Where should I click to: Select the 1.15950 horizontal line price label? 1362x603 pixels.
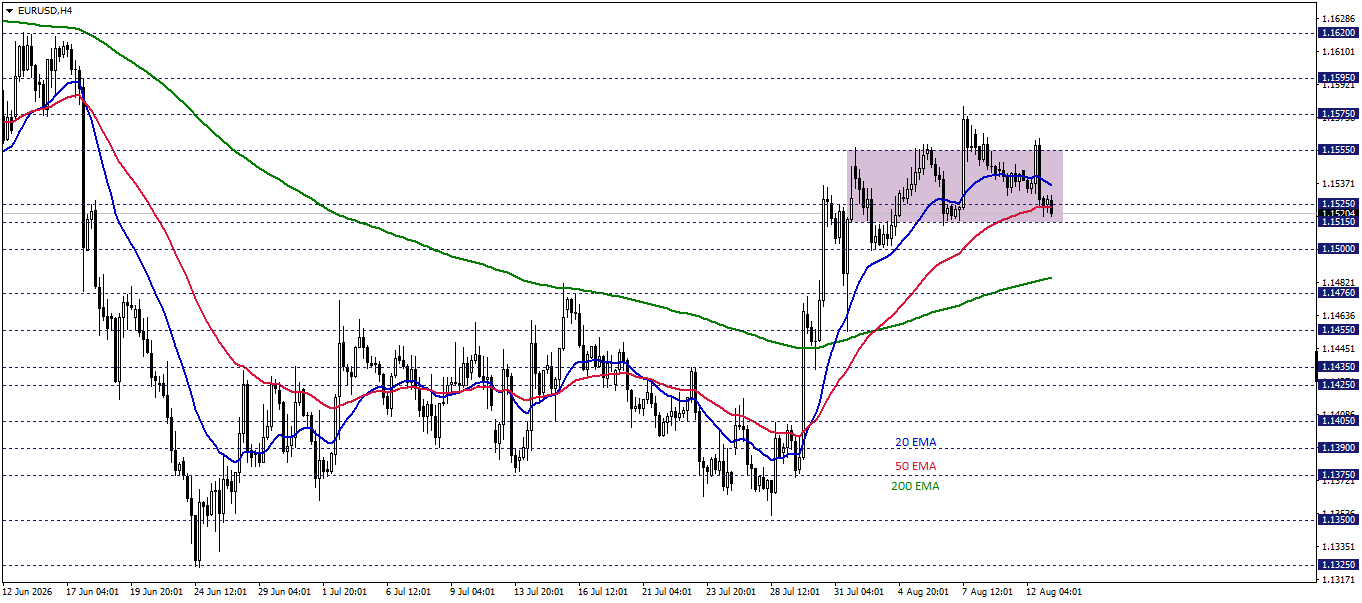[1338, 77]
